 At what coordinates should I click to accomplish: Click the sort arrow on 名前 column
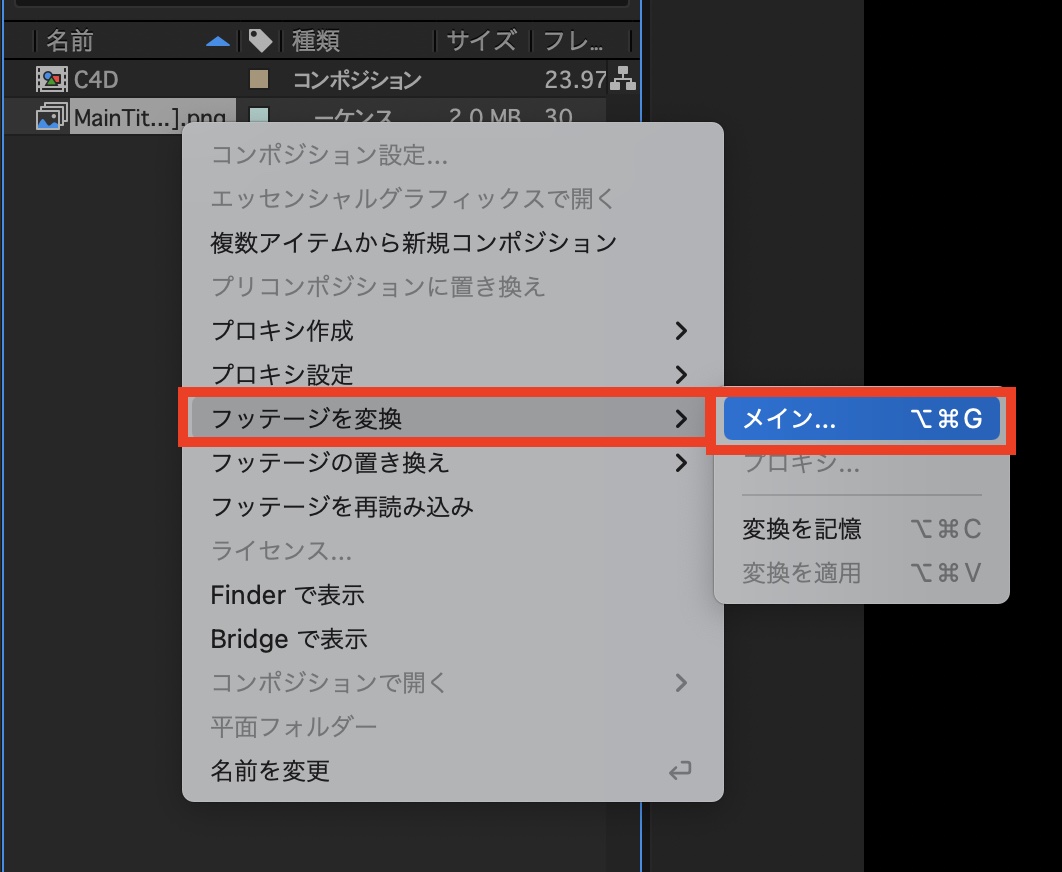coord(217,41)
